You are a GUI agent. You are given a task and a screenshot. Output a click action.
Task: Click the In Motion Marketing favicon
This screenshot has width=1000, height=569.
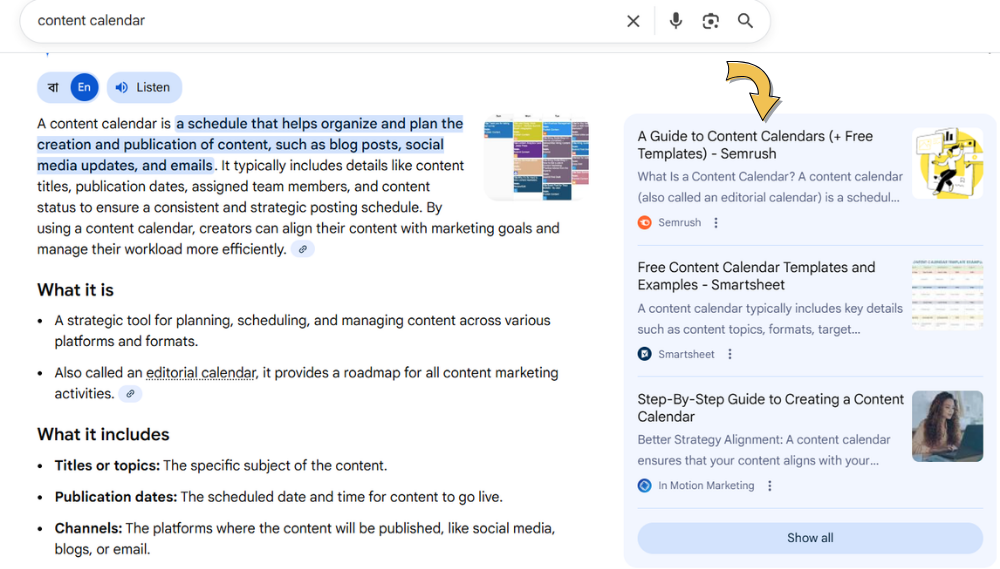pos(645,485)
